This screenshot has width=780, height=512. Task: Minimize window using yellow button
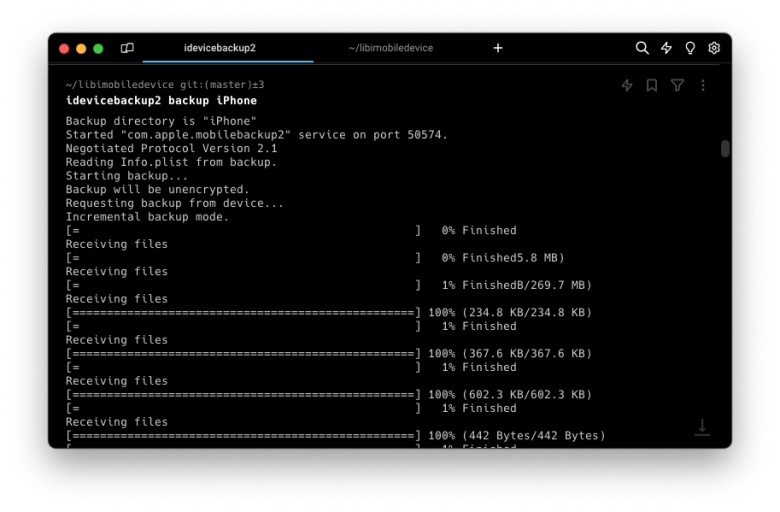tap(81, 48)
